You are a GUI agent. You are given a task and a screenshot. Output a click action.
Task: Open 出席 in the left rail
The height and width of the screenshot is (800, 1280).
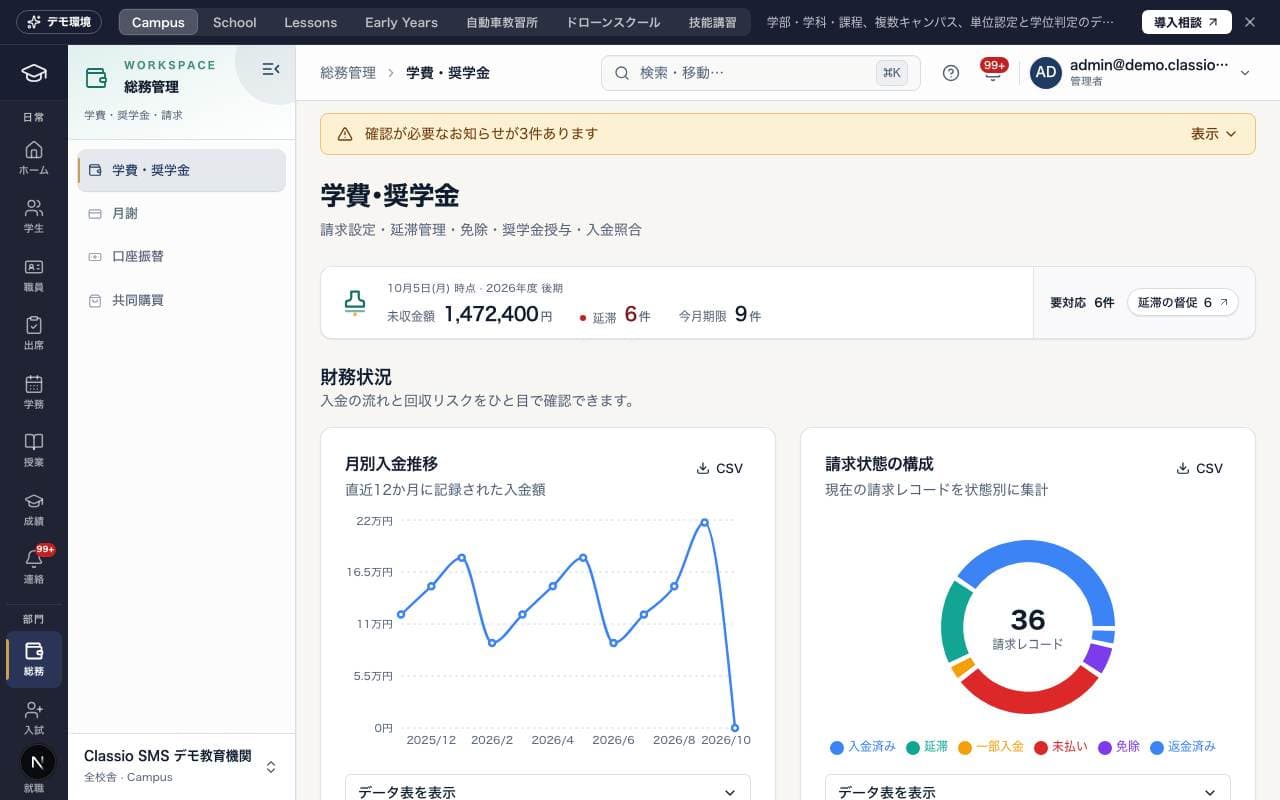coord(34,333)
